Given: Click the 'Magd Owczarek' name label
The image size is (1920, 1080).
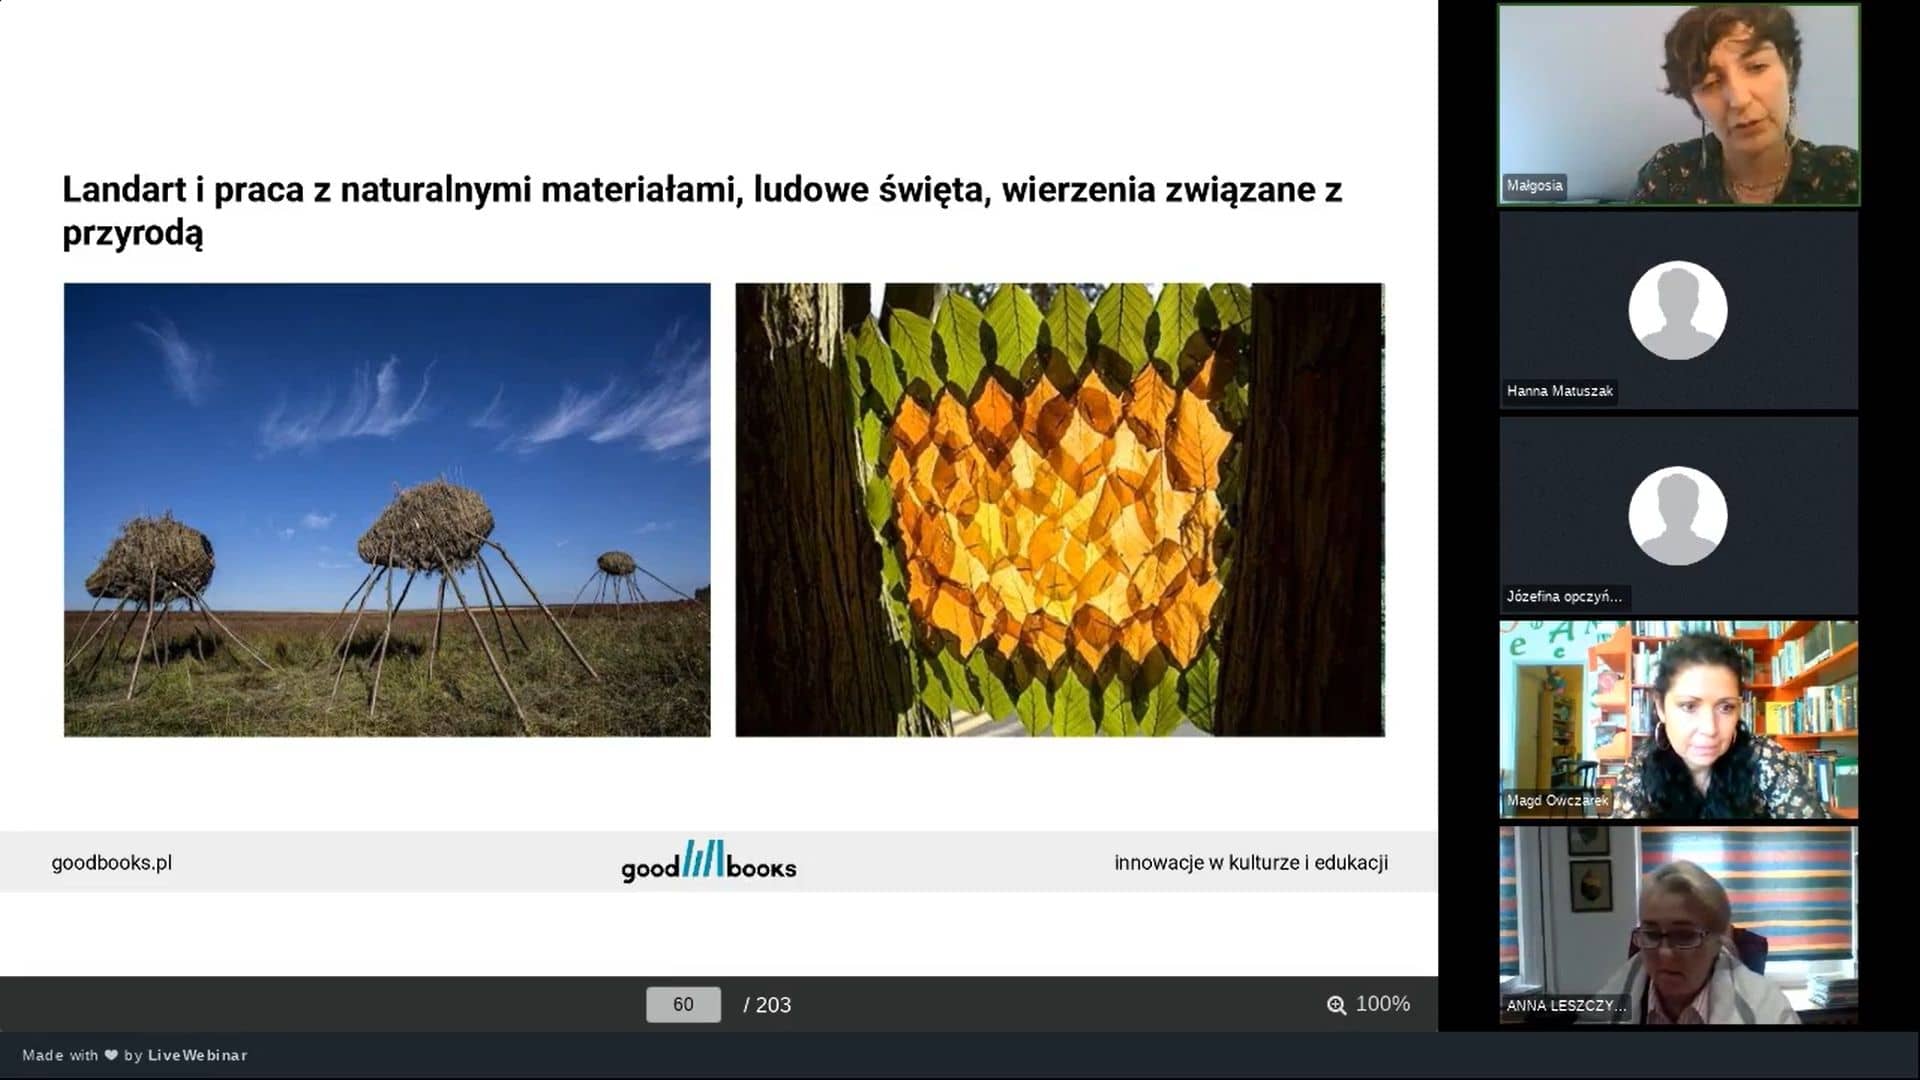Looking at the screenshot, I should (x=1557, y=800).
